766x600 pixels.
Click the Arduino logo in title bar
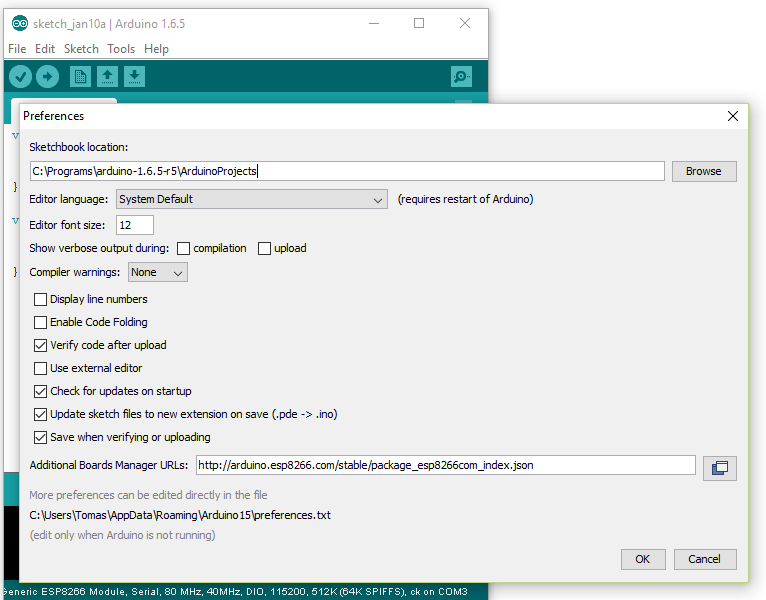click(x=20, y=23)
